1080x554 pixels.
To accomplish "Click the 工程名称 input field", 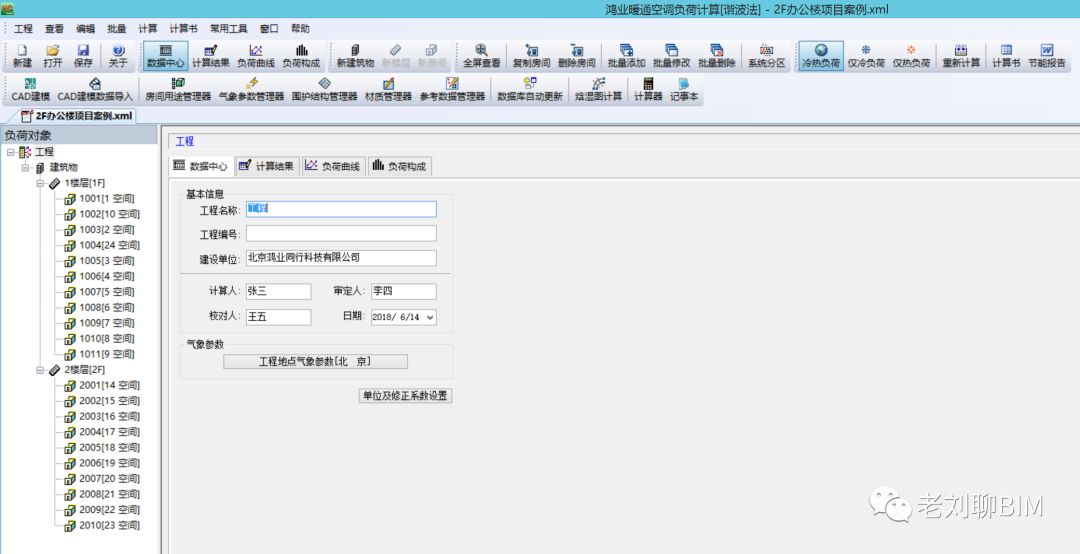I will 342,209.
